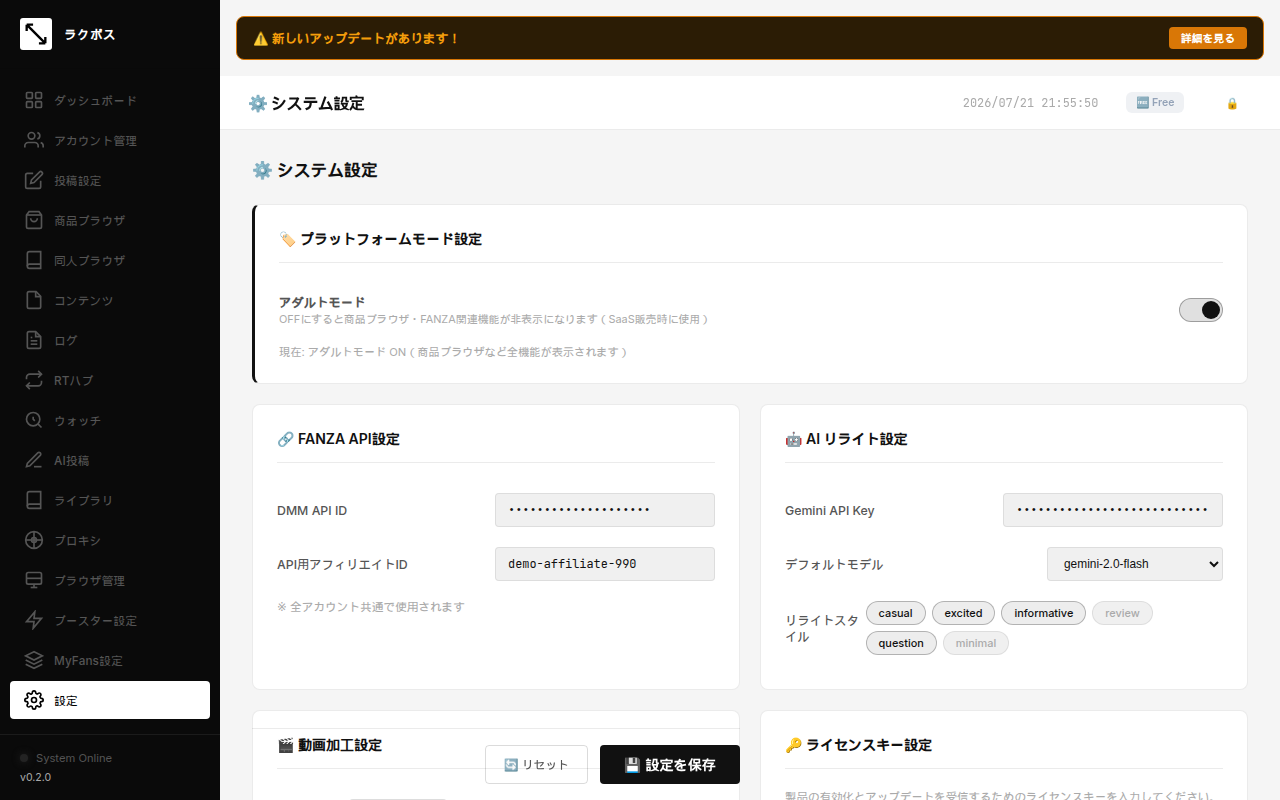Go to アカウント管理 page
Screen dimensions: 1280x800
tap(110, 140)
